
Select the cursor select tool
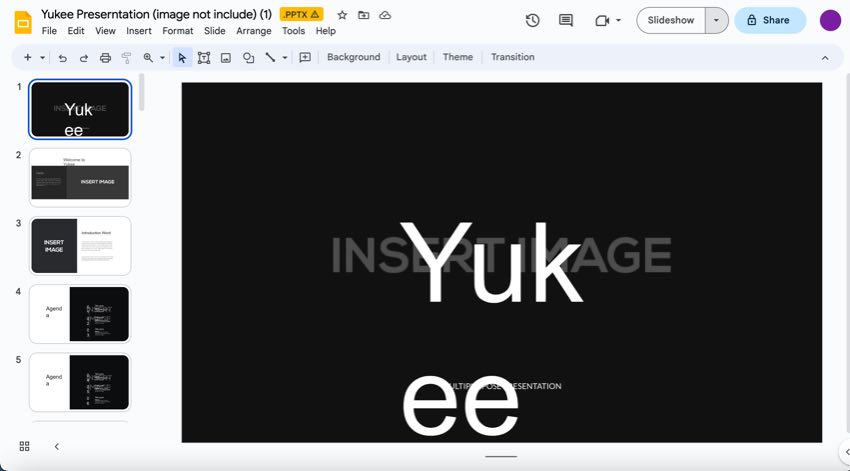coord(182,58)
